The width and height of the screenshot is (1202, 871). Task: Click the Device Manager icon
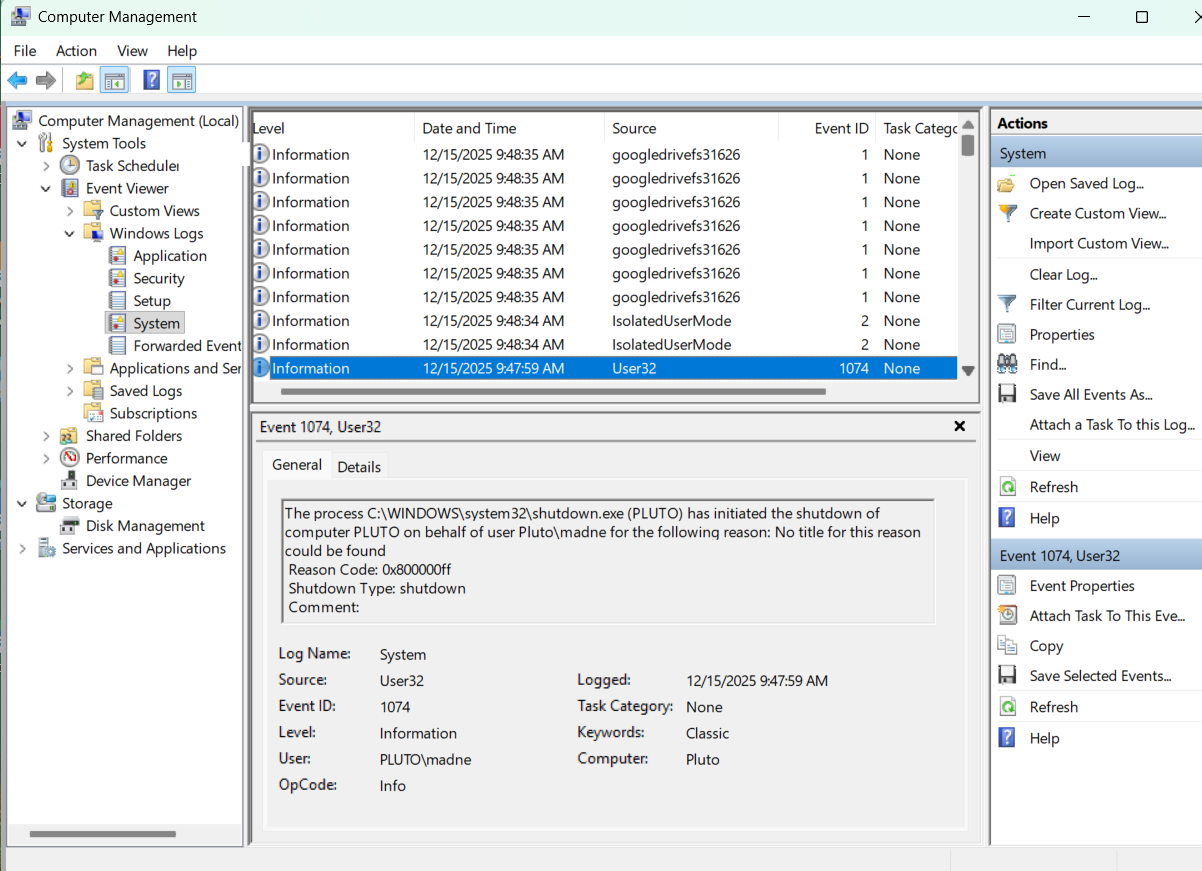click(x=70, y=480)
